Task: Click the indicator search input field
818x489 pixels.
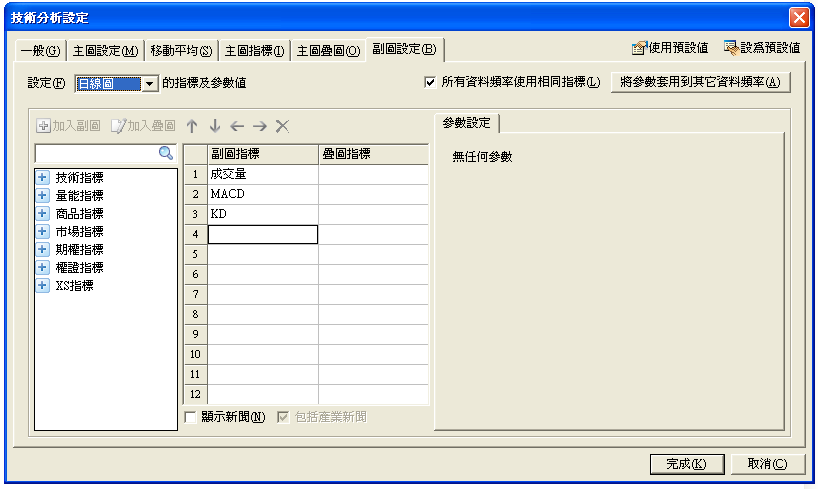Action: point(97,153)
